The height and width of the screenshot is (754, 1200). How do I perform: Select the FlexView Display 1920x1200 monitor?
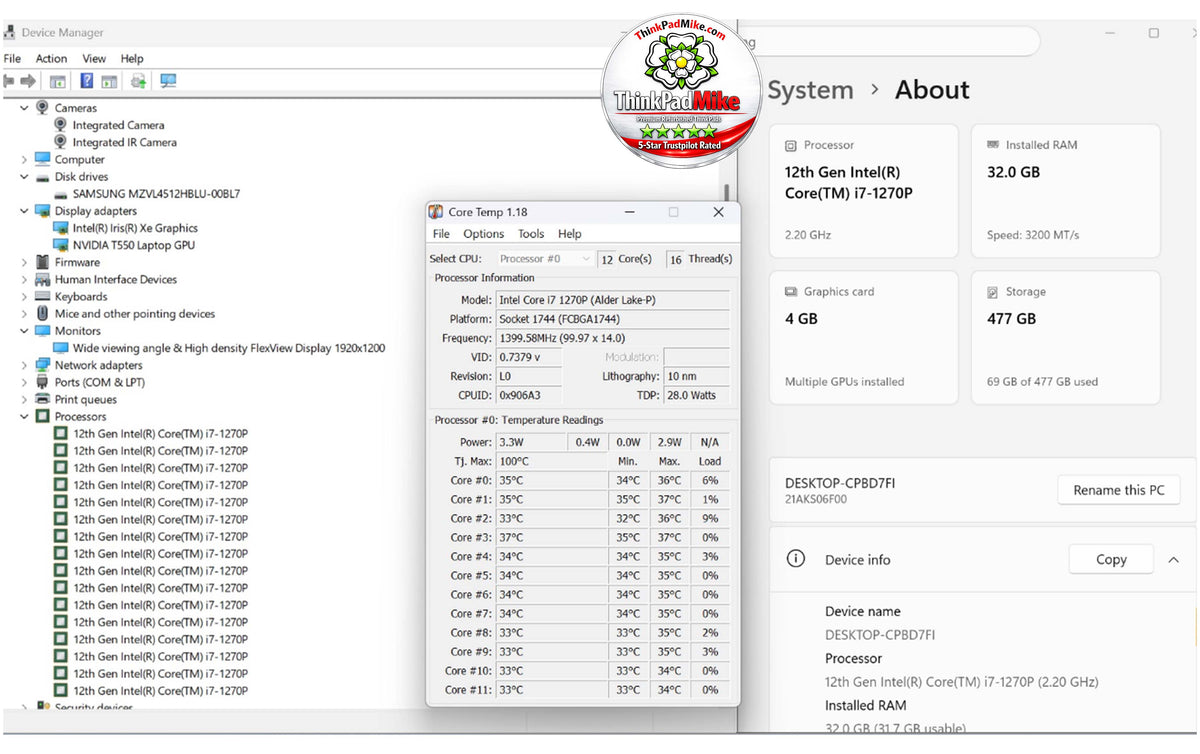coord(229,348)
